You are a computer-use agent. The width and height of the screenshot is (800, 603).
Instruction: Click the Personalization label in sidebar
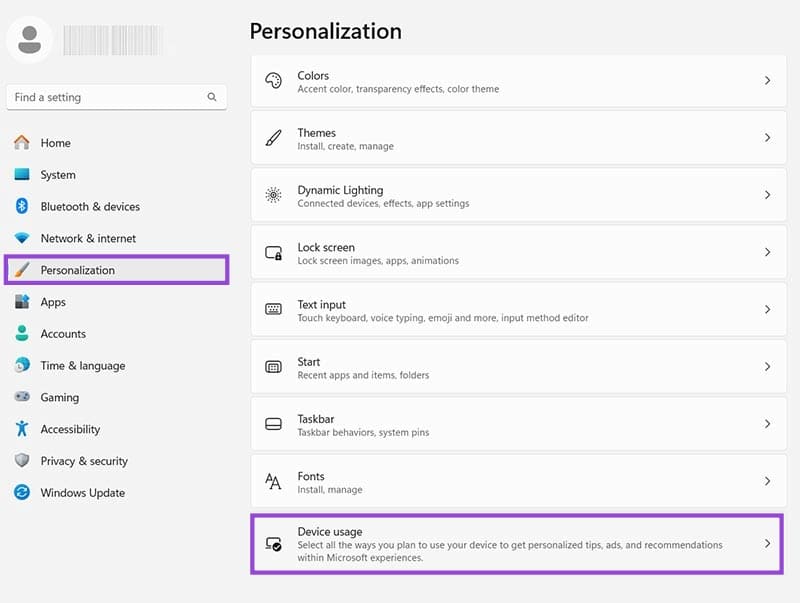tap(78, 270)
